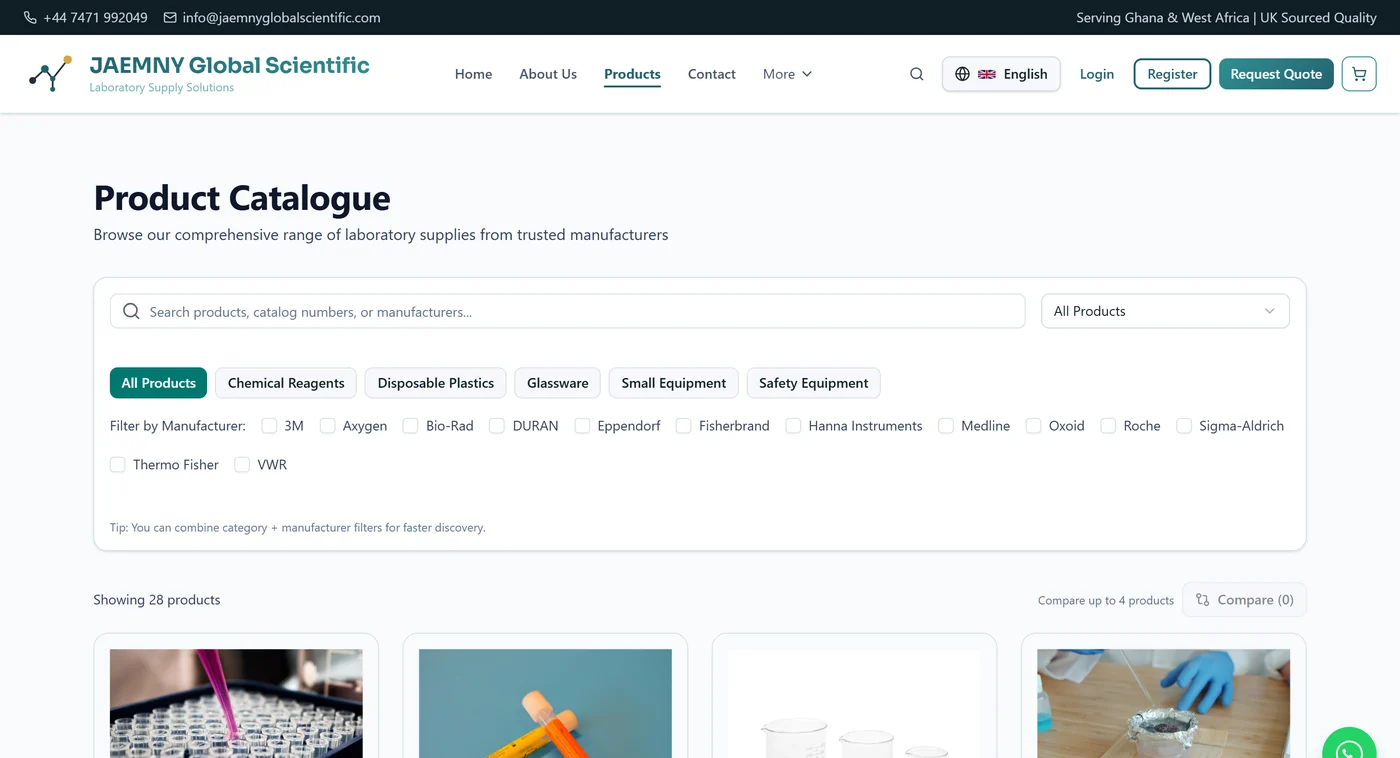The height and width of the screenshot is (758, 1400).
Task: Tick the 3M manufacturer checkbox
Action: (269, 426)
